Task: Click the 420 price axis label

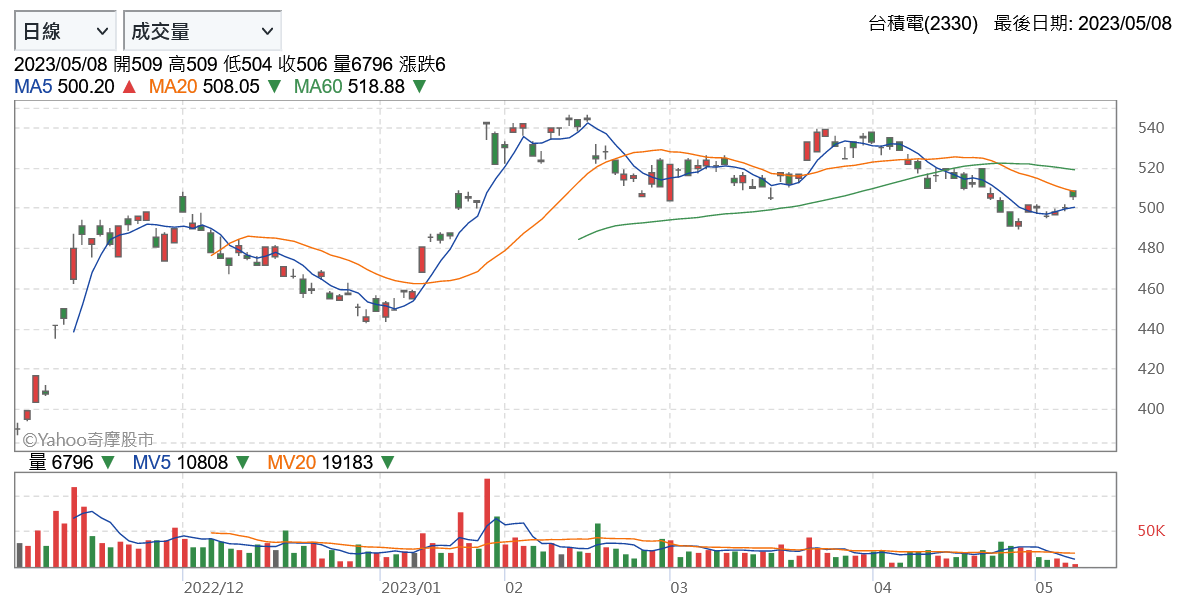Action: point(1151,369)
